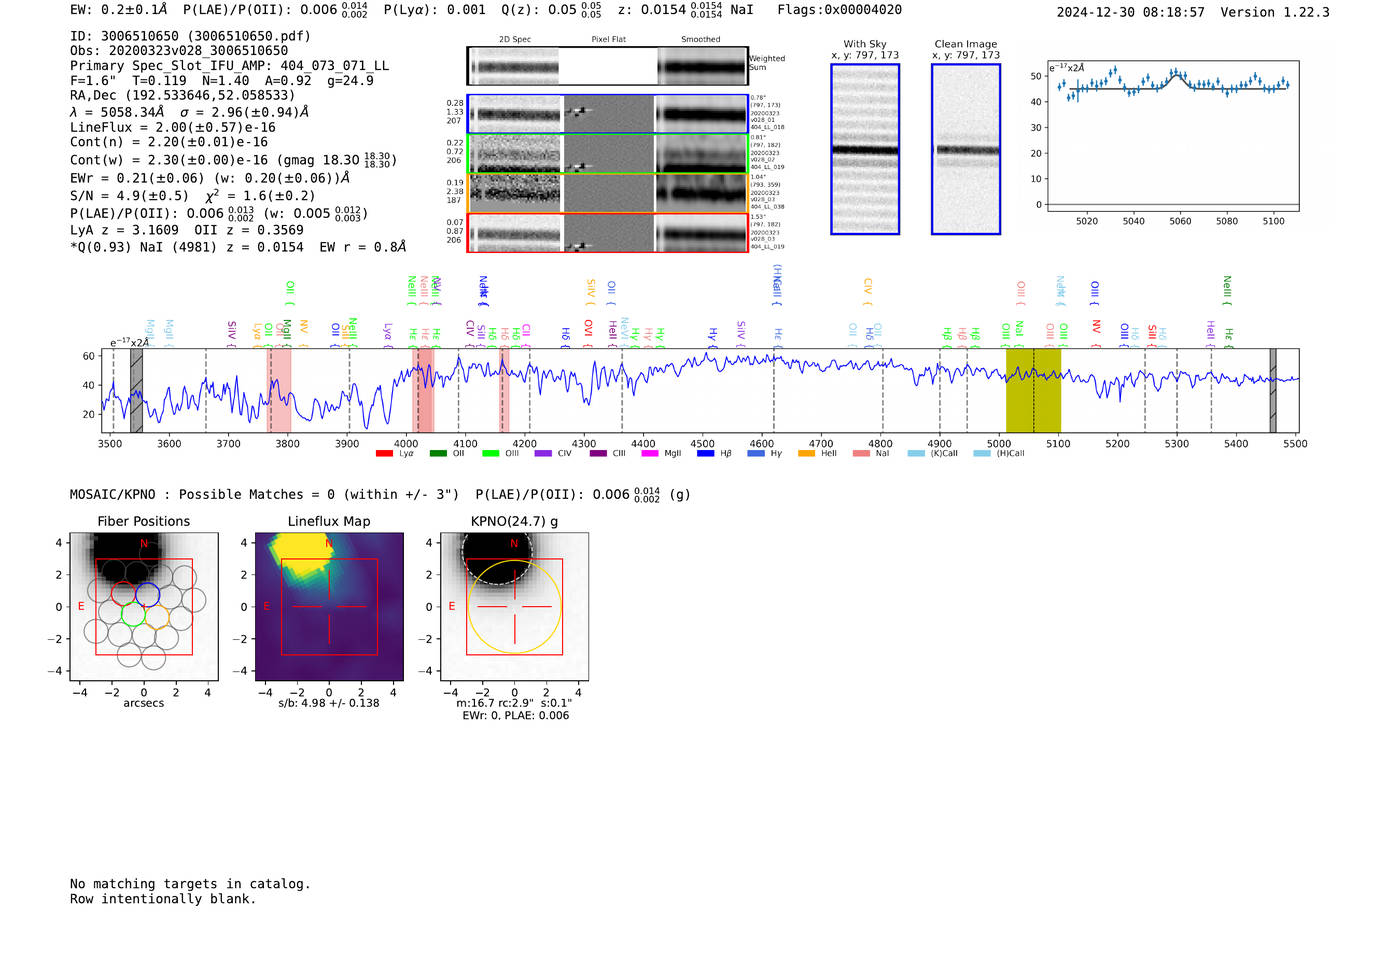Click the blue fiber circle in Fiber Positions
Viewport: 1400px width, 953px height.
pos(148,593)
